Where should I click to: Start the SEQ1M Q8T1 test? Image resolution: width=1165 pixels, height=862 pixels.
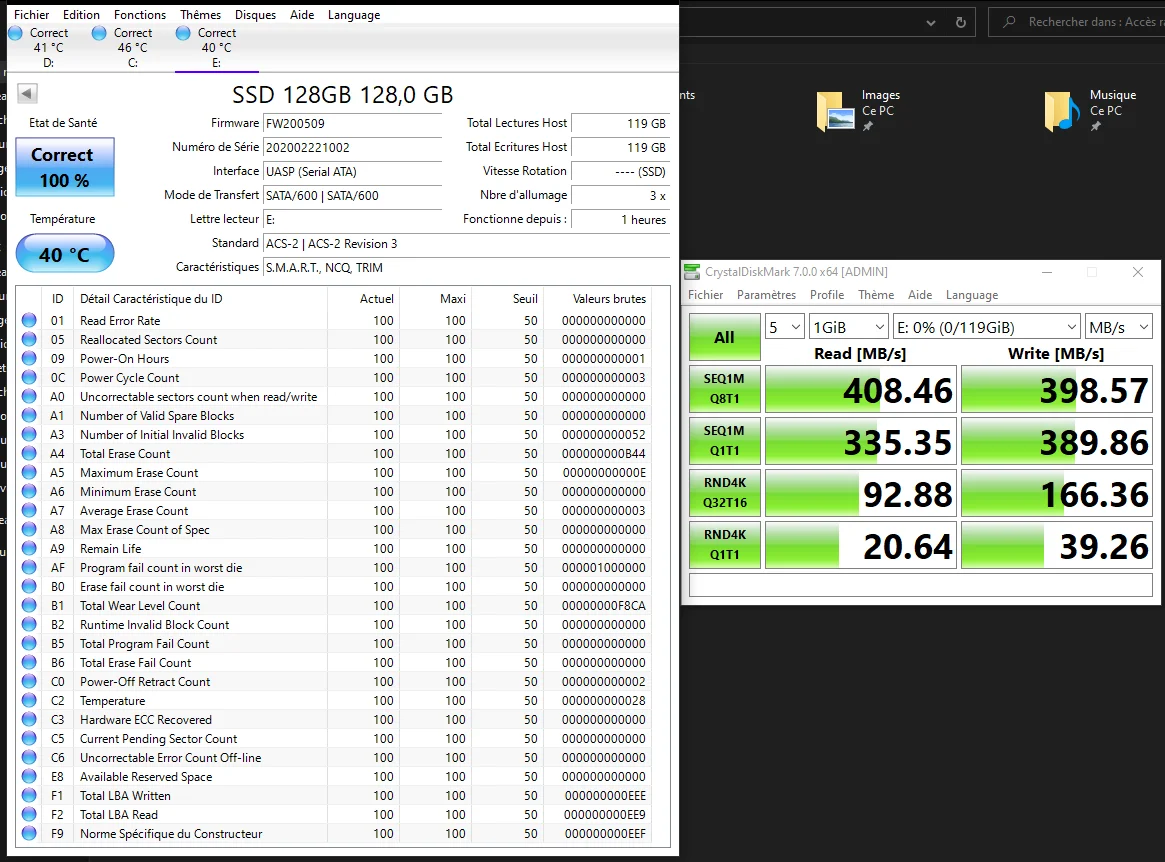(x=724, y=389)
